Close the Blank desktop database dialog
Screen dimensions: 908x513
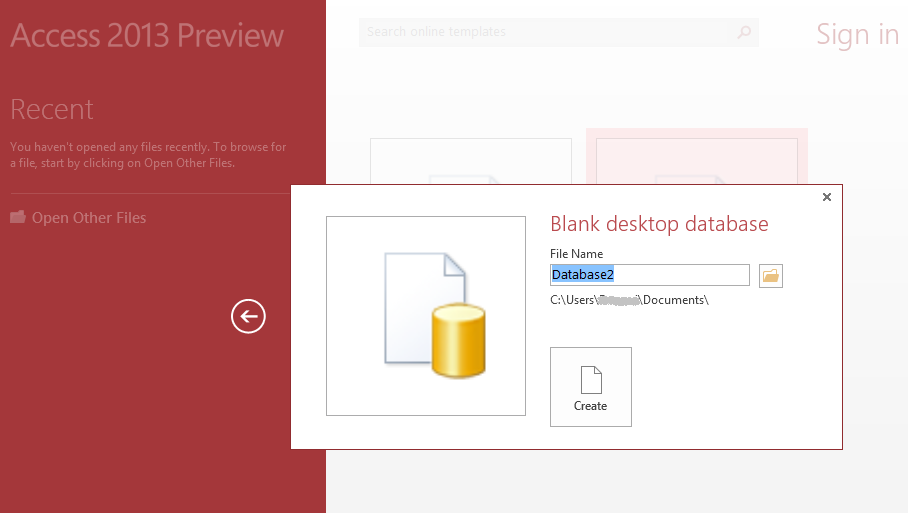click(x=827, y=197)
